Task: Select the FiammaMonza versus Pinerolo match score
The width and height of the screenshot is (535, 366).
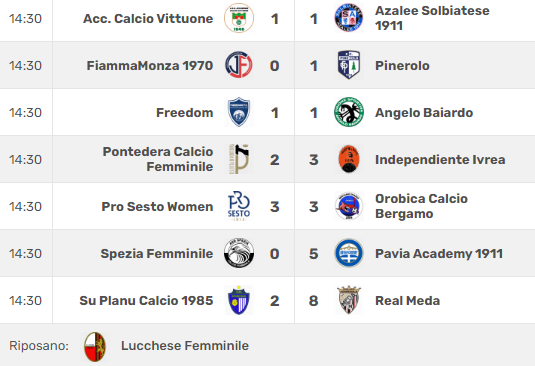Action: pos(294,65)
